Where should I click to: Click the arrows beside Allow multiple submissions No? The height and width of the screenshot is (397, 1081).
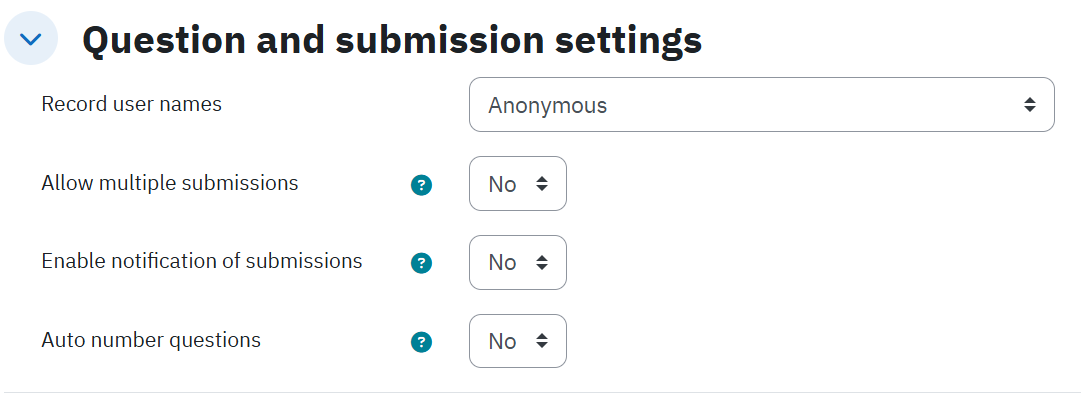click(x=542, y=183)
